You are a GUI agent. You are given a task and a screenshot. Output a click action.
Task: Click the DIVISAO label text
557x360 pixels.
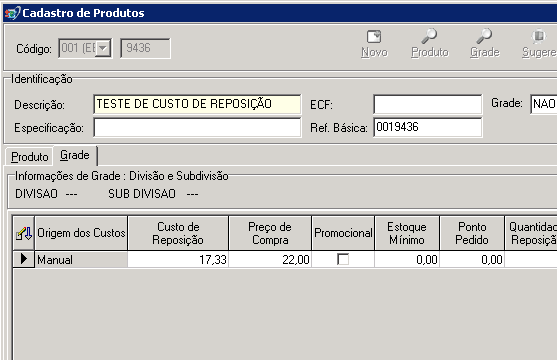(x=36, y=194)
